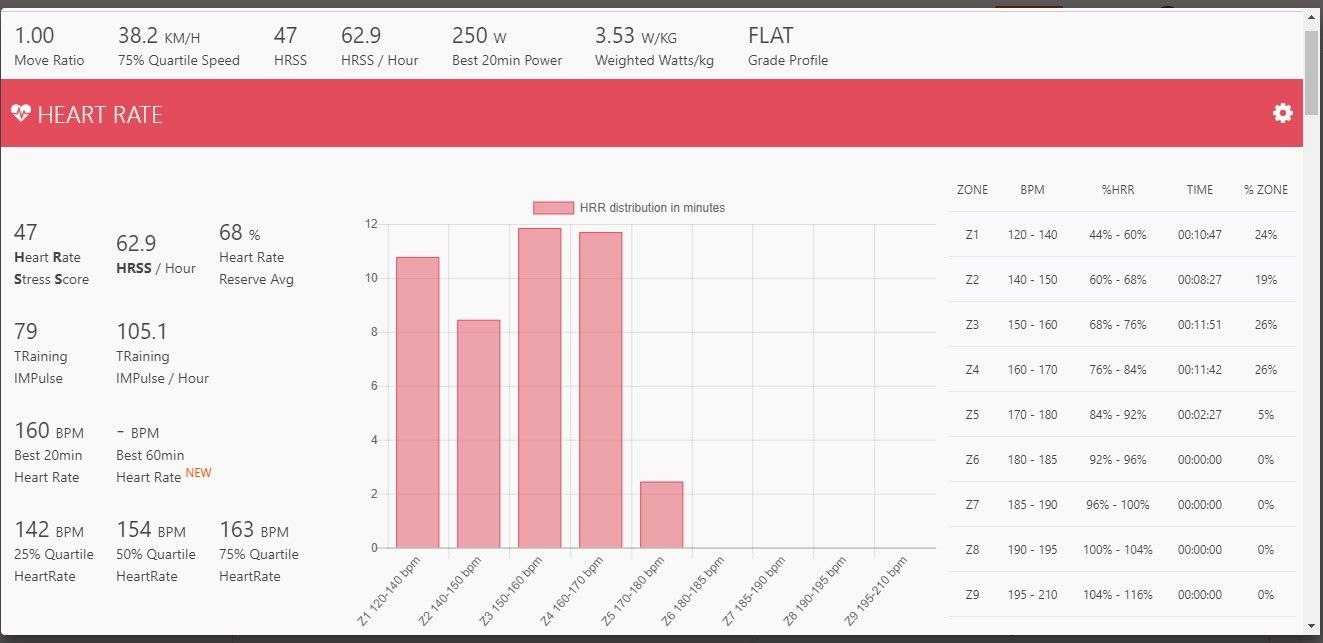This screenshot has width=1323, height=643.
Task: Click the ZONE column header
Action: [x=972, y=190]
